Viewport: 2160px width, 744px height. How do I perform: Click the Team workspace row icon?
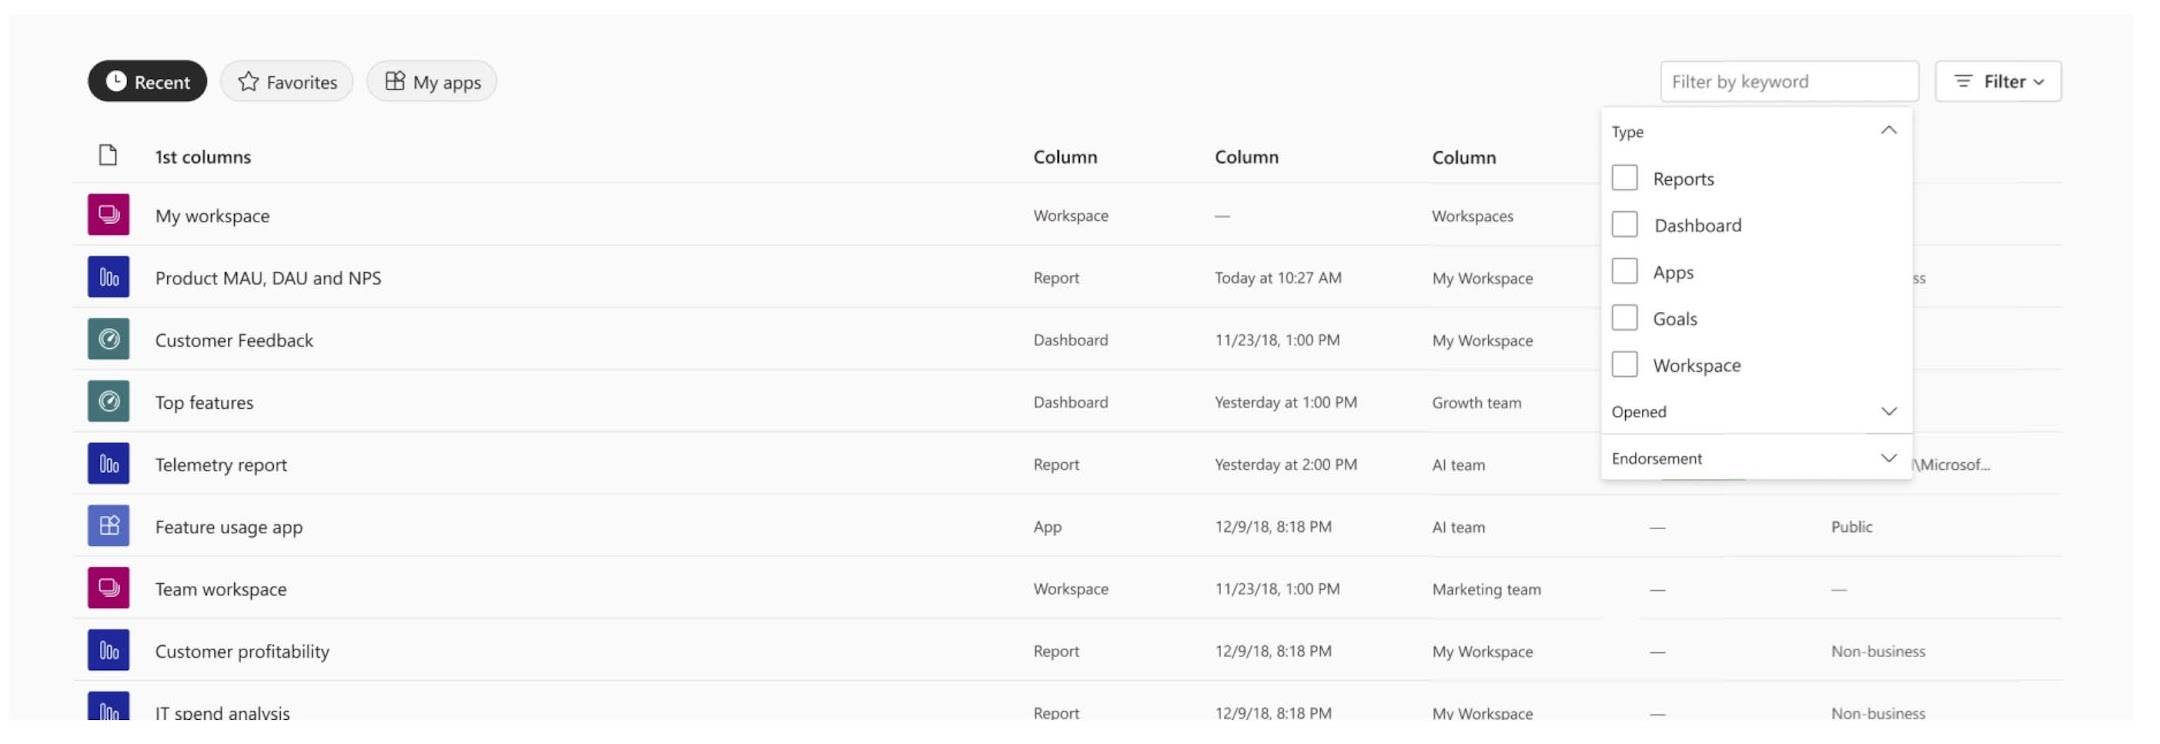click(x=108, y=588)
